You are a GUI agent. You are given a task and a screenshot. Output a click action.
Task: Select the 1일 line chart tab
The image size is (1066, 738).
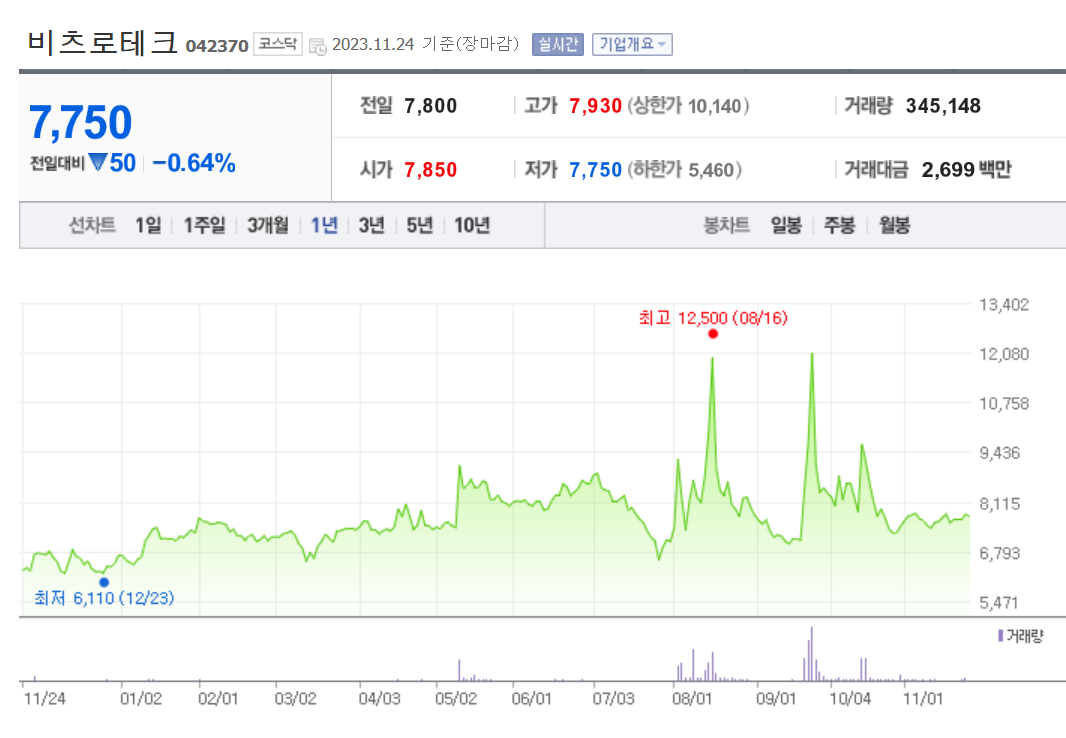[148, 225]
